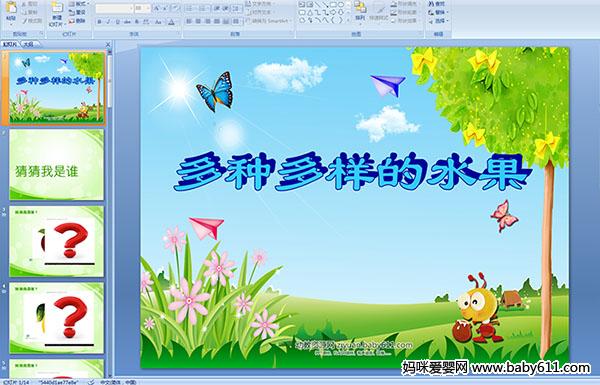Open the font size combo box
600x385 pixels.
pos(142,8)
